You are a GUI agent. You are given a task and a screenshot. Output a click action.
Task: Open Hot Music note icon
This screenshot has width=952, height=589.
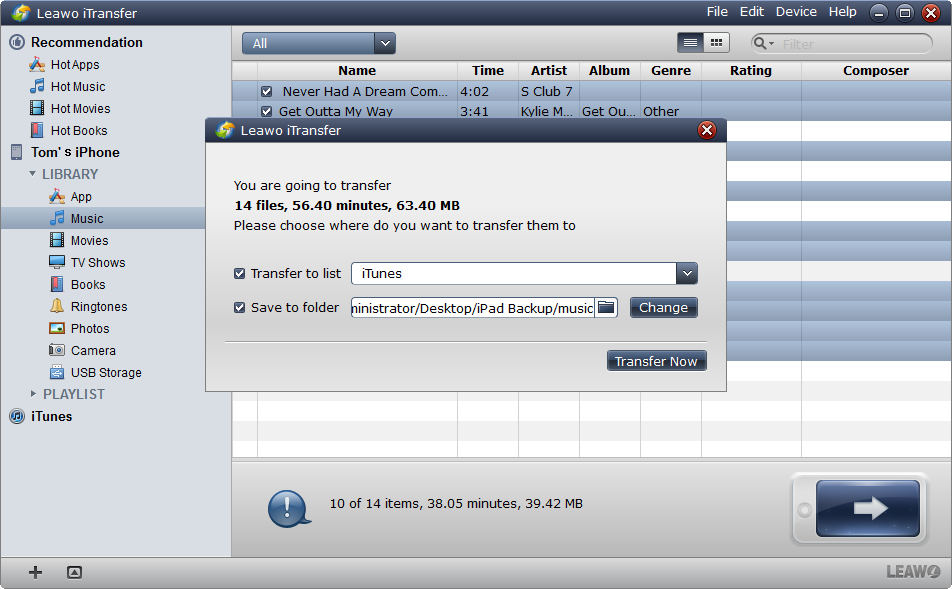(x=37, y=86)
